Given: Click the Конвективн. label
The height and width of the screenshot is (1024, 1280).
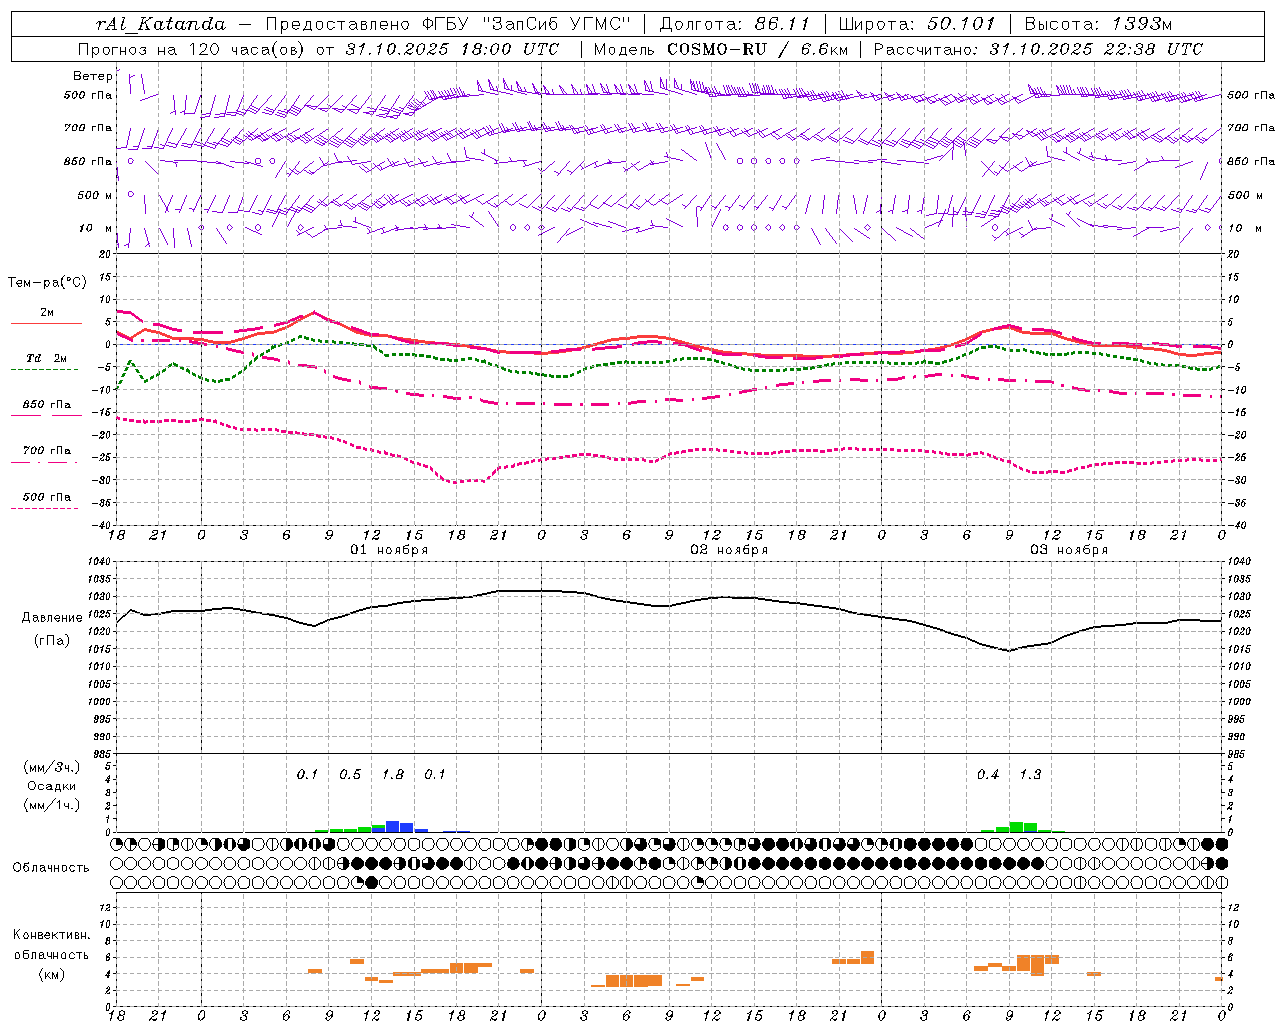Looking at the screenshot, I should (x=52, y=935).
